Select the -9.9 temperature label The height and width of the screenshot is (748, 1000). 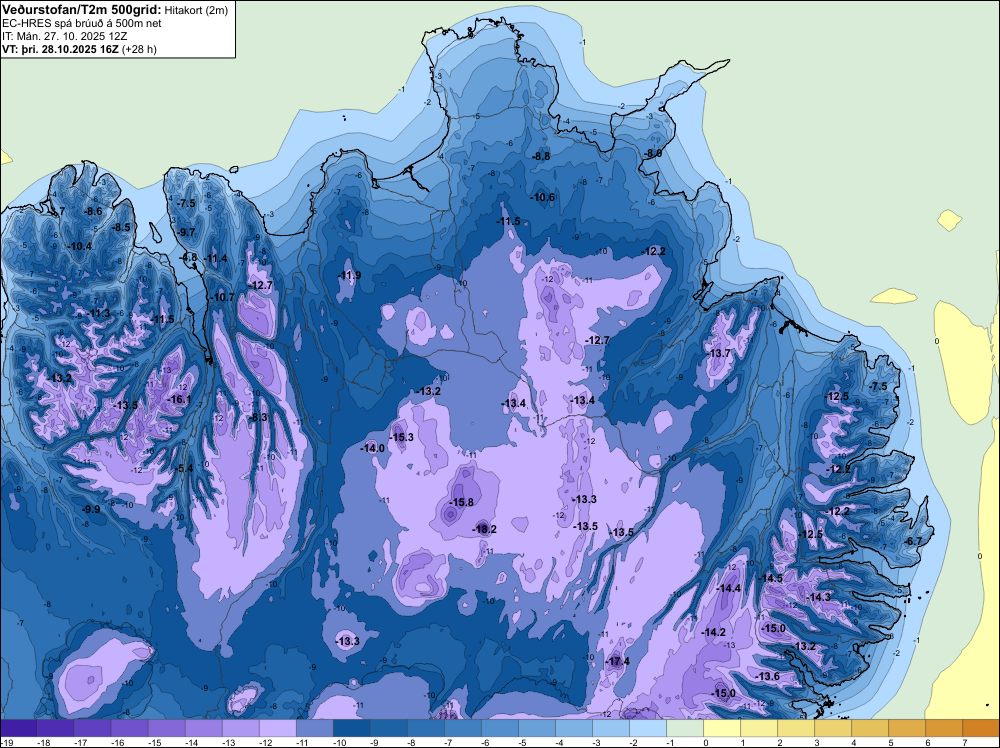coord(91,510)
